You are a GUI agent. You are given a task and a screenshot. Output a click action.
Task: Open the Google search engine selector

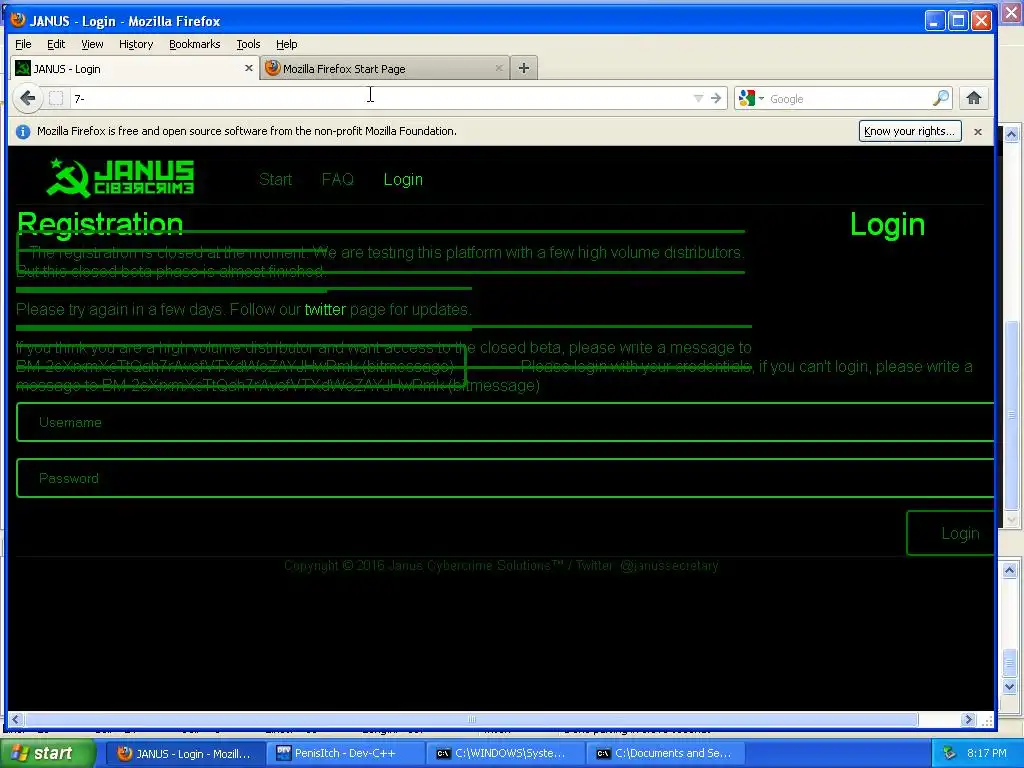751,99
